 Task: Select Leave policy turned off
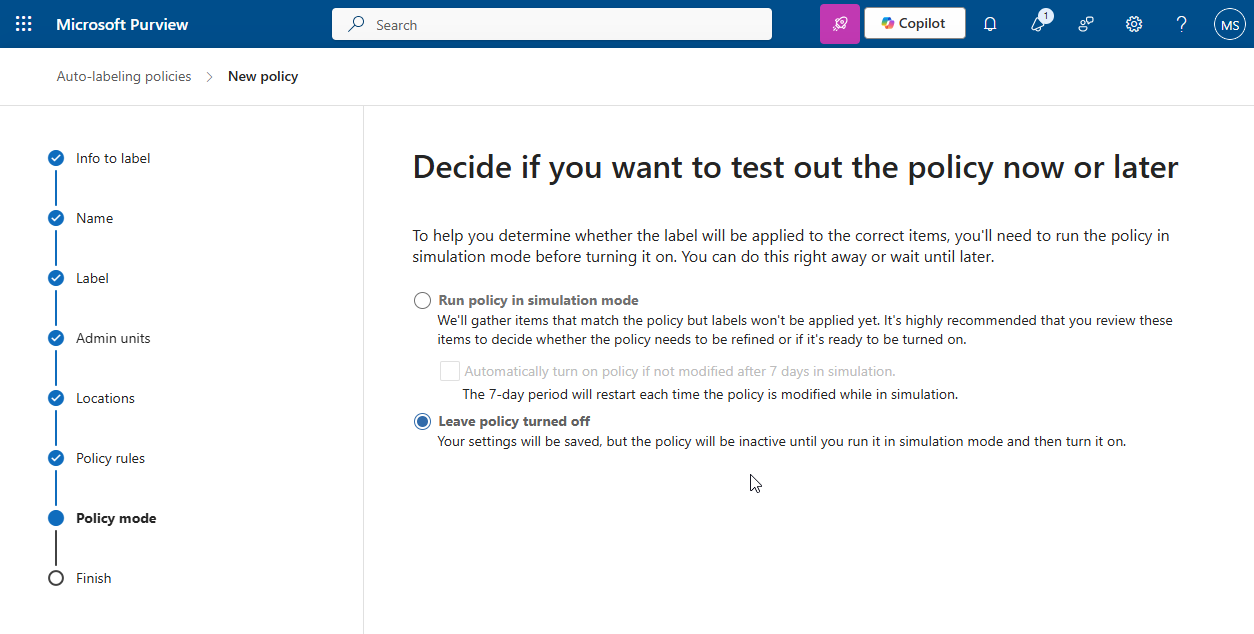click(422, 421)
